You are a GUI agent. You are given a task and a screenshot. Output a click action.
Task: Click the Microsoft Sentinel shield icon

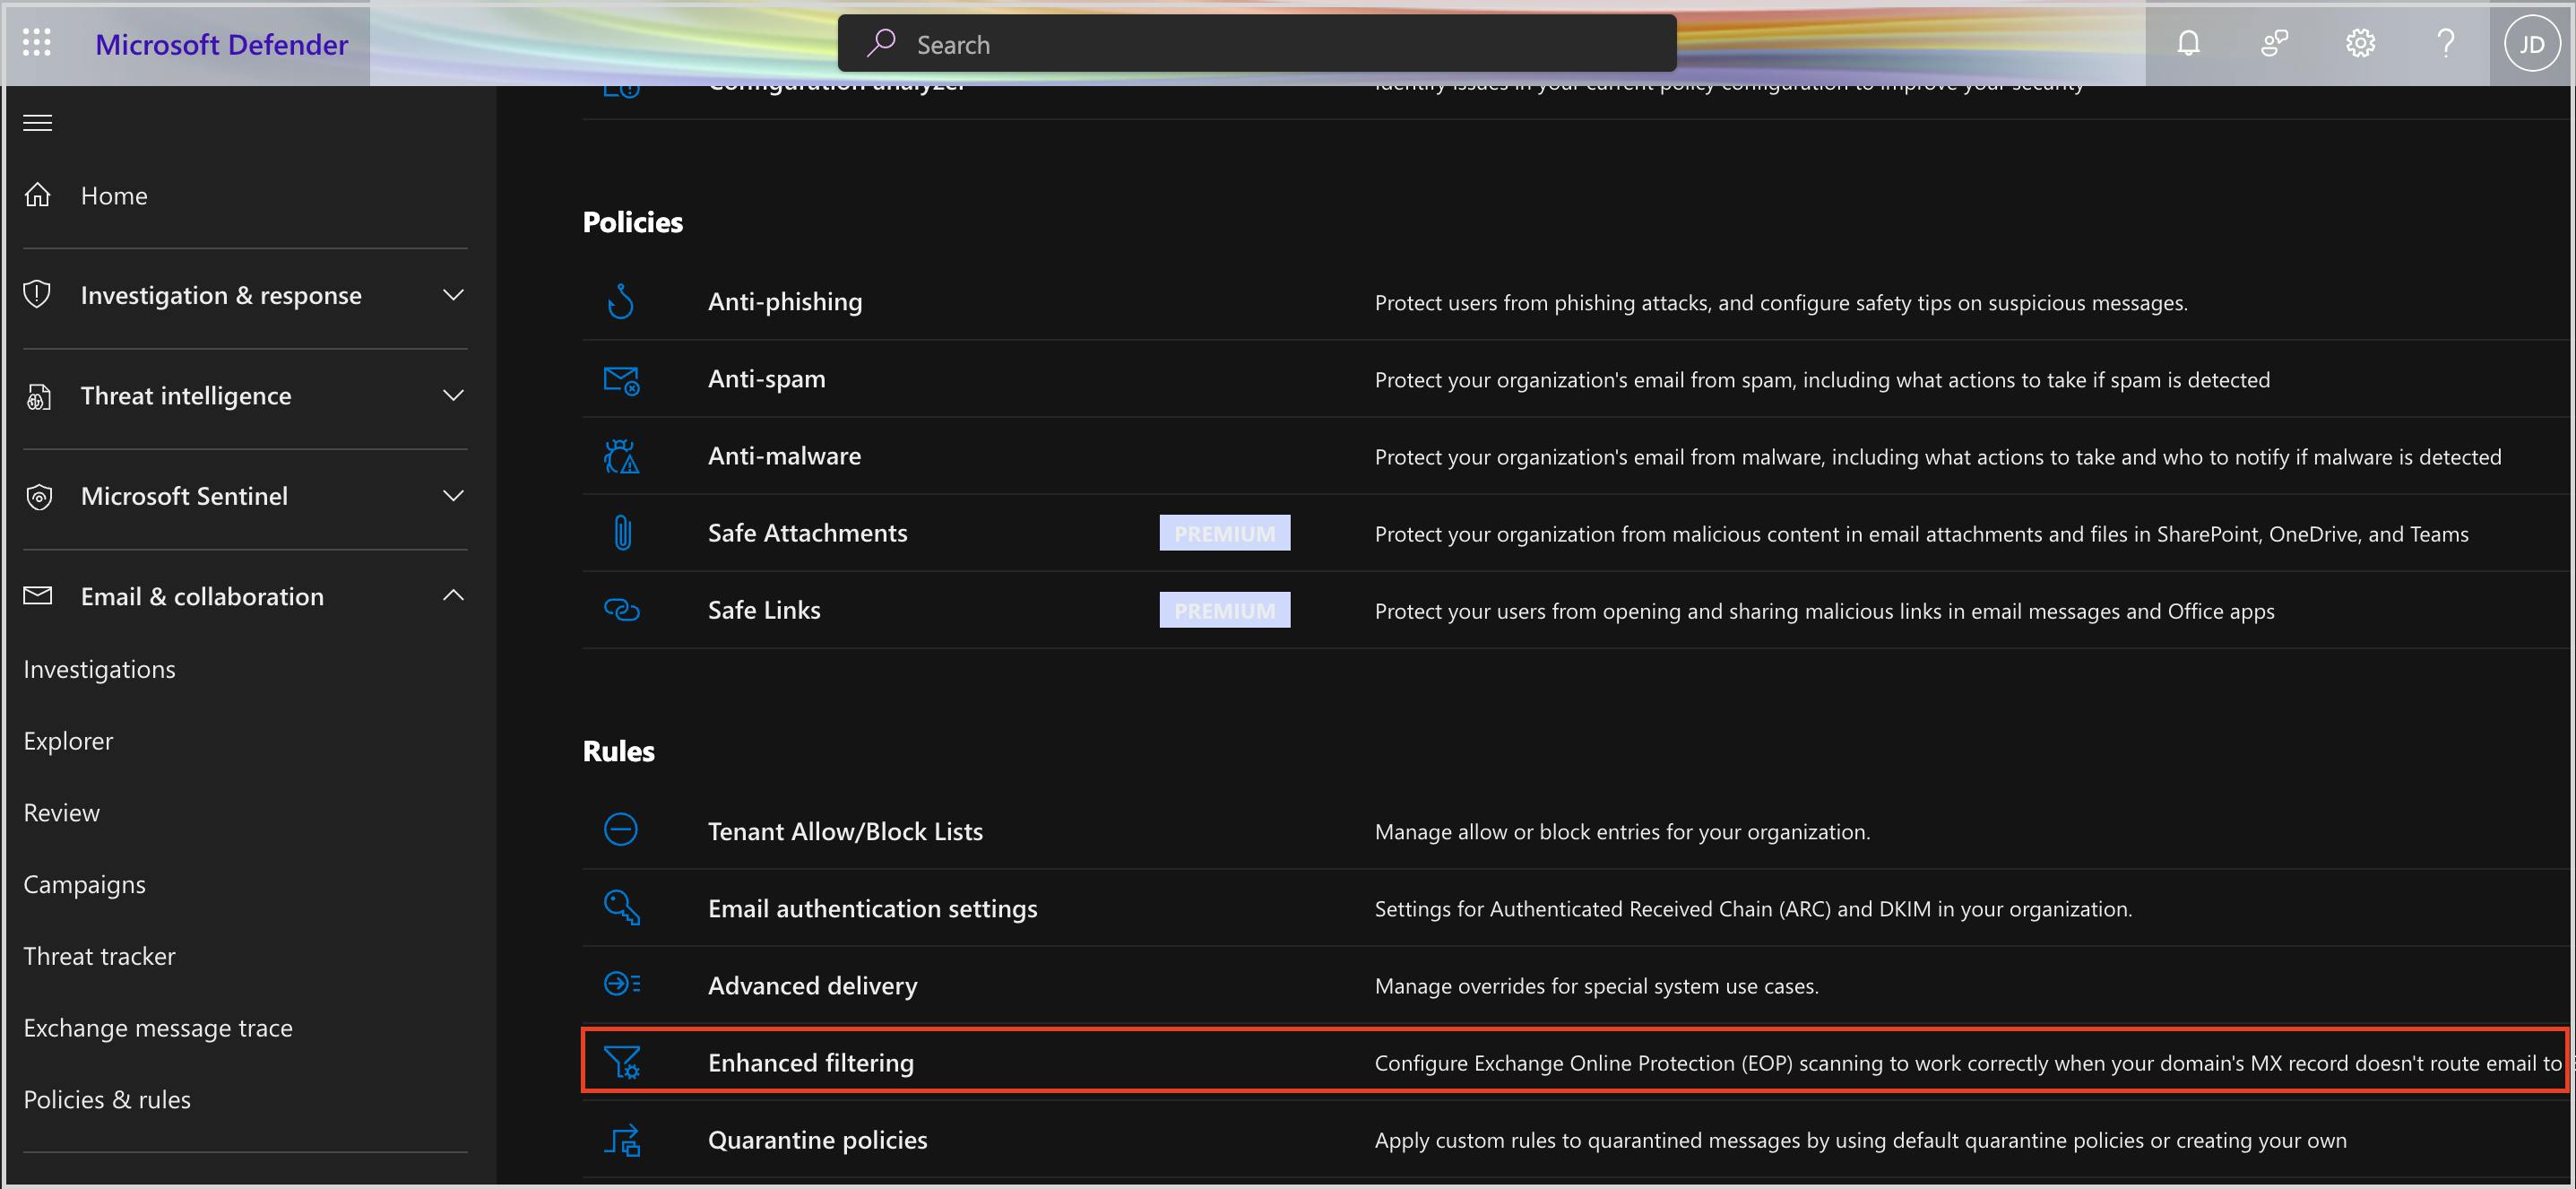point(38,496)
